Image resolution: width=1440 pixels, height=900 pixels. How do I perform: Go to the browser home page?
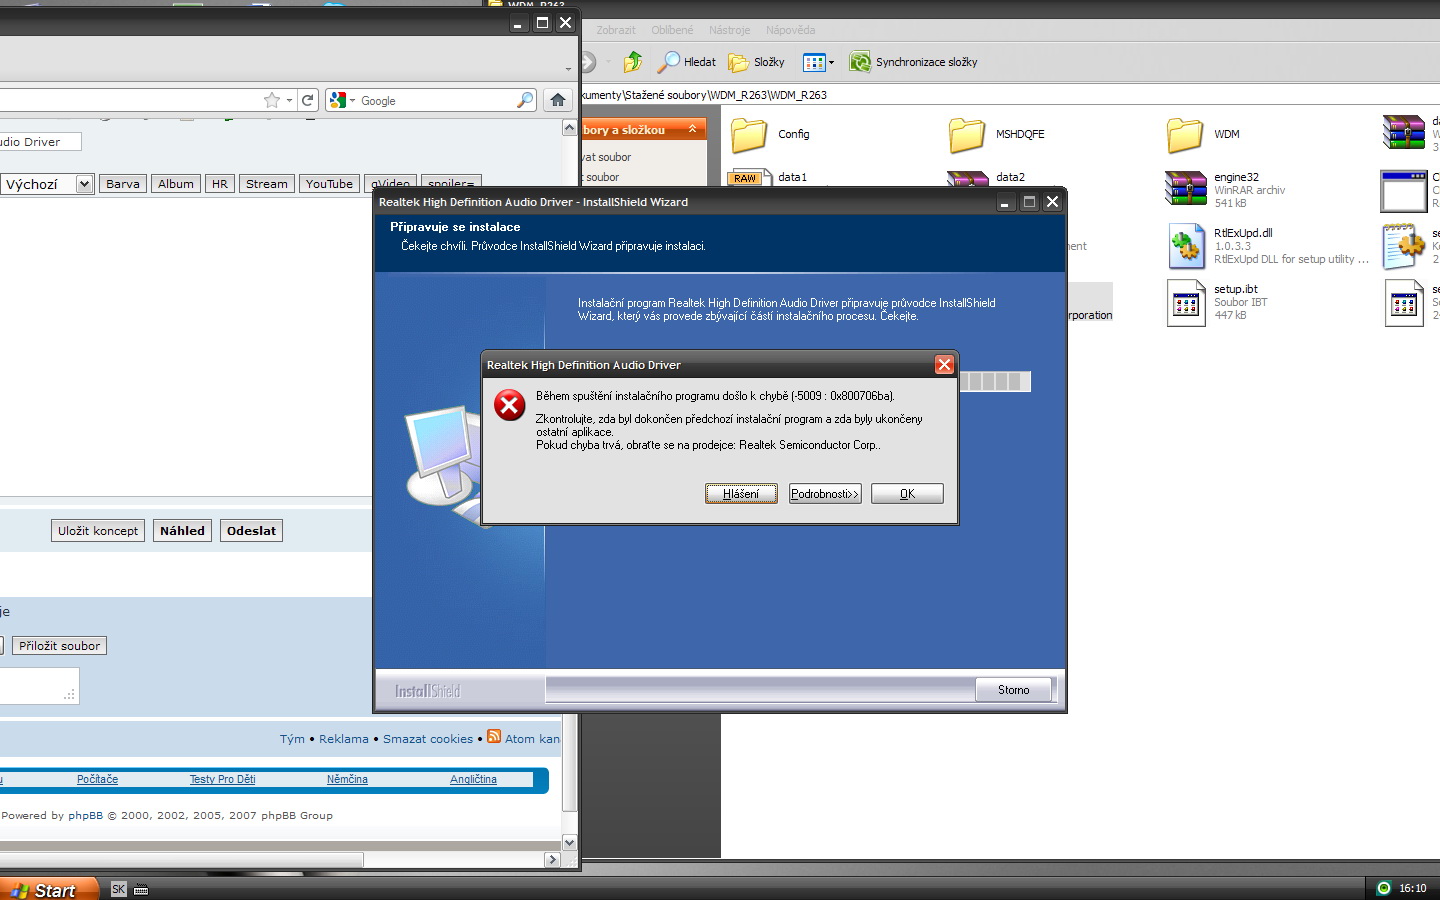point(558,100)
